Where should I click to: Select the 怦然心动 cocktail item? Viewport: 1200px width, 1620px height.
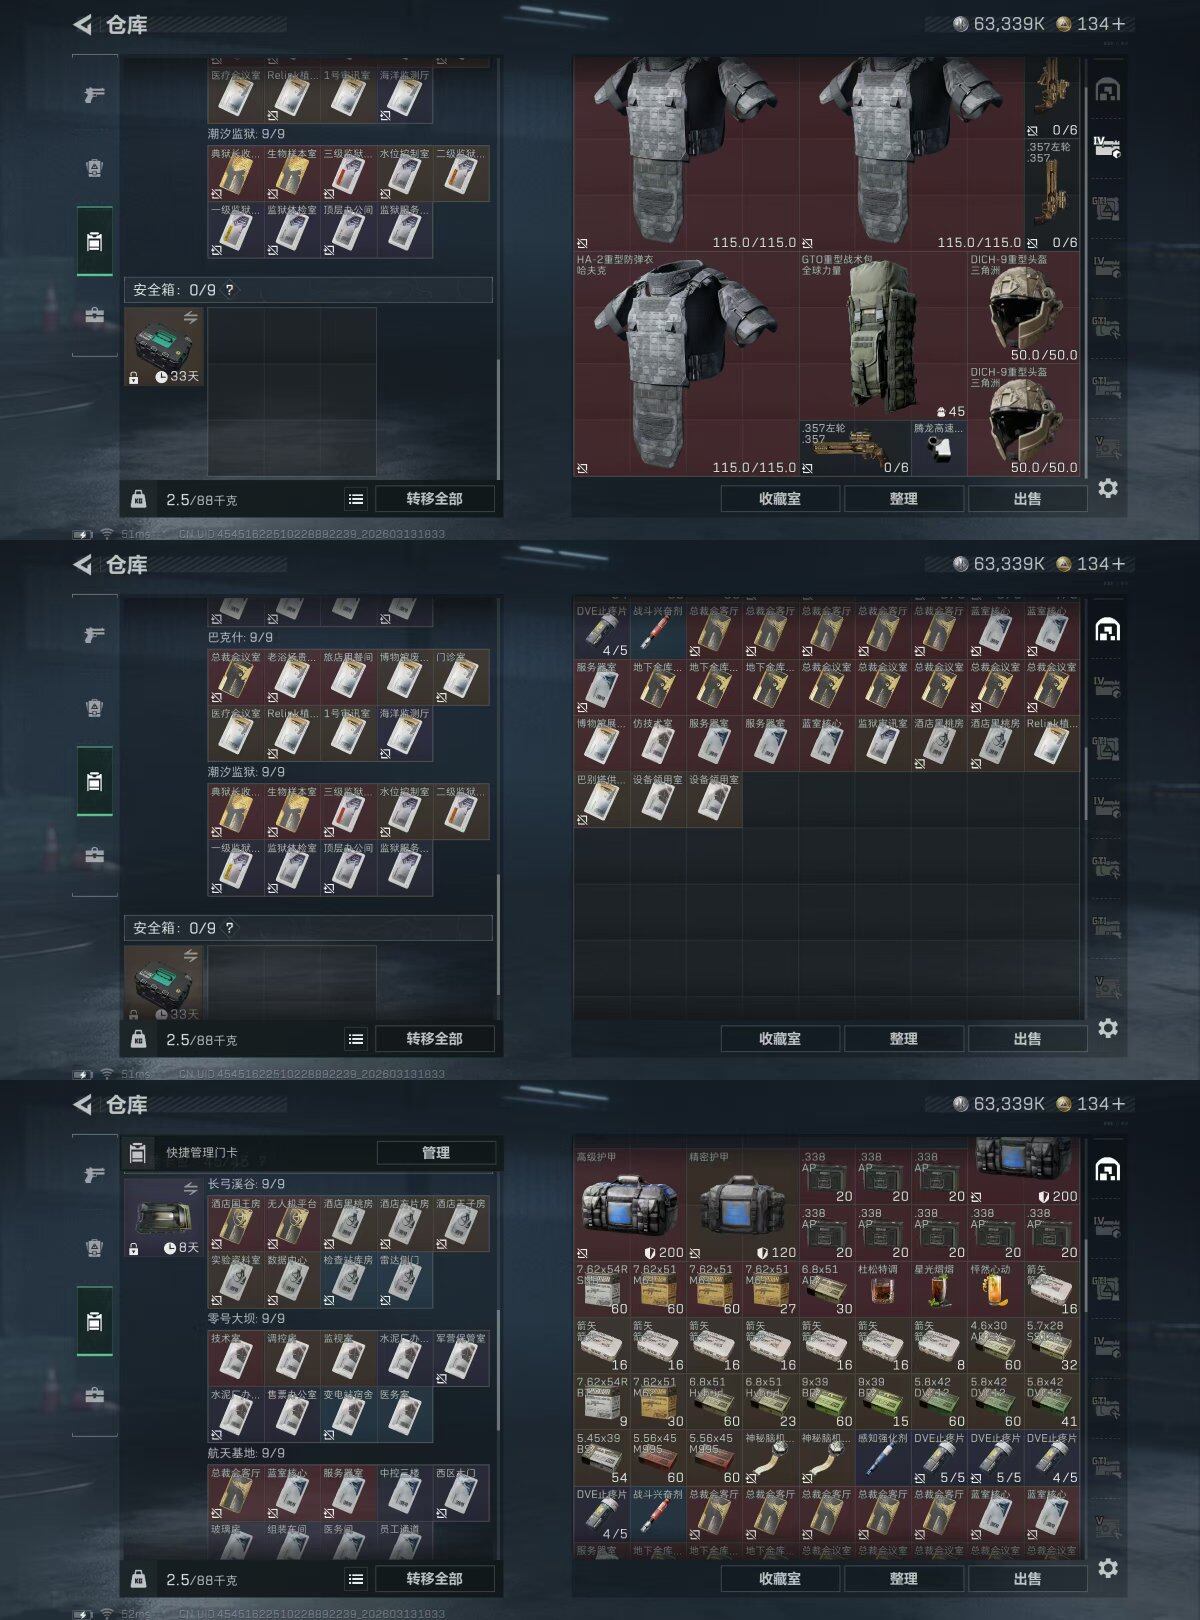(x=995, y=1288)
